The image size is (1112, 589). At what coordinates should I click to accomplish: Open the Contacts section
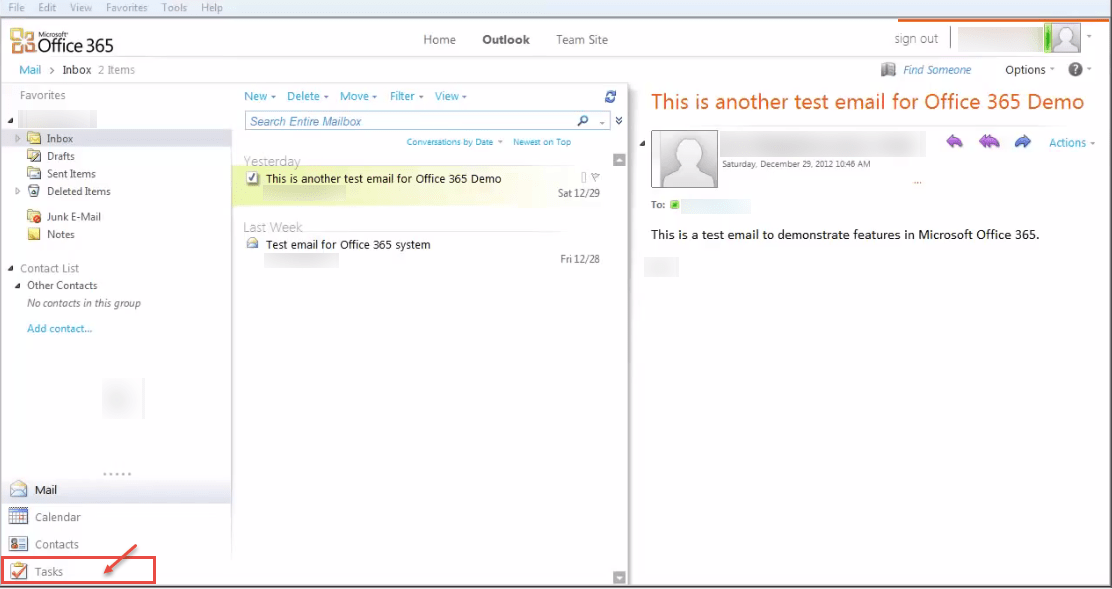pyautogui.click(x=116, y=544)
